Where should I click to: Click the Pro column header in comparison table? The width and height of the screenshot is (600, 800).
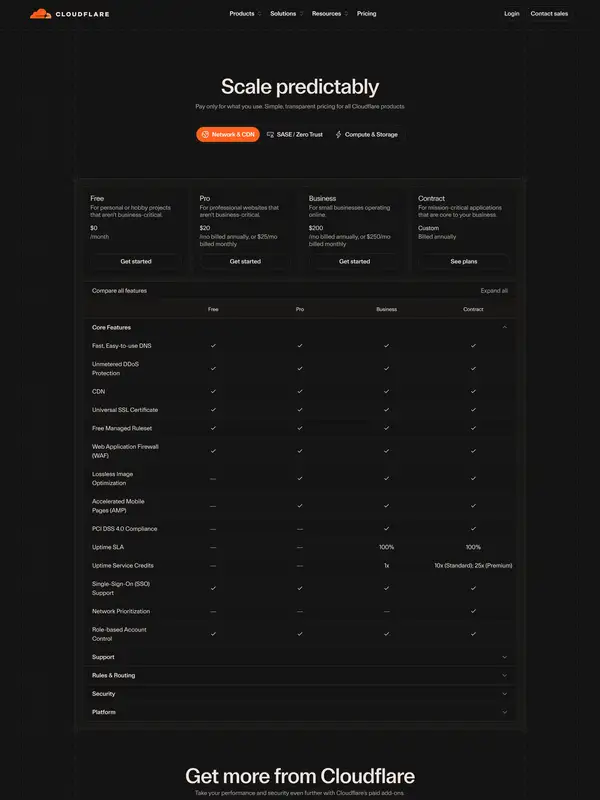[x=300, y=309]
